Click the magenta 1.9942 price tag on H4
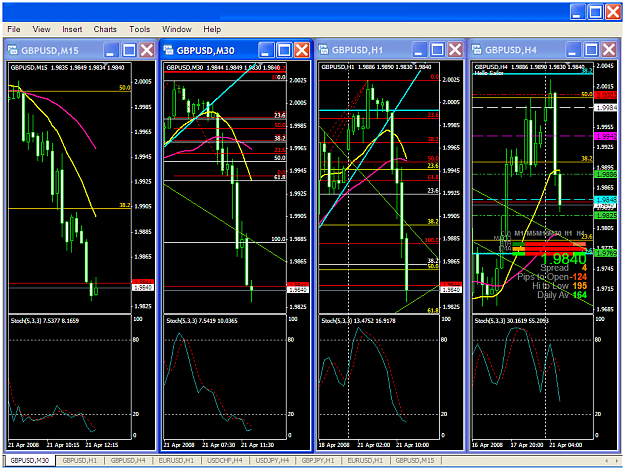 pos(605,136)
